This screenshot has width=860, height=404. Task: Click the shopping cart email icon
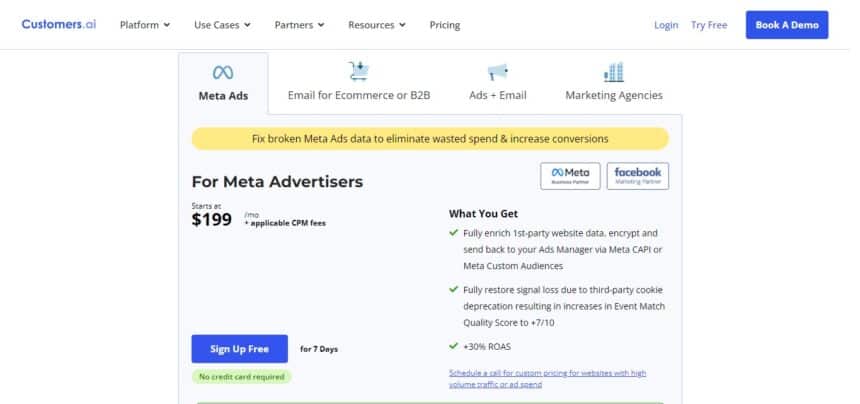pos(359,71)
